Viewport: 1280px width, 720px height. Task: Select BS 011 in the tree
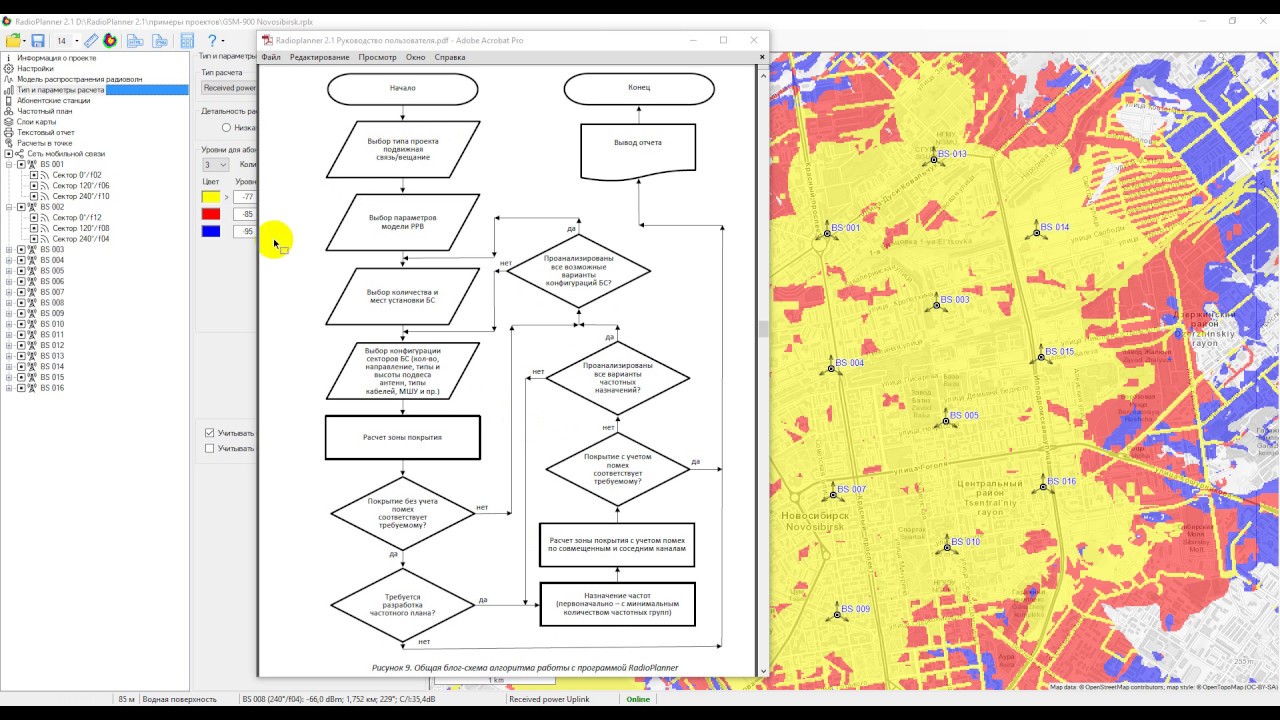click(x=52, y=335)
